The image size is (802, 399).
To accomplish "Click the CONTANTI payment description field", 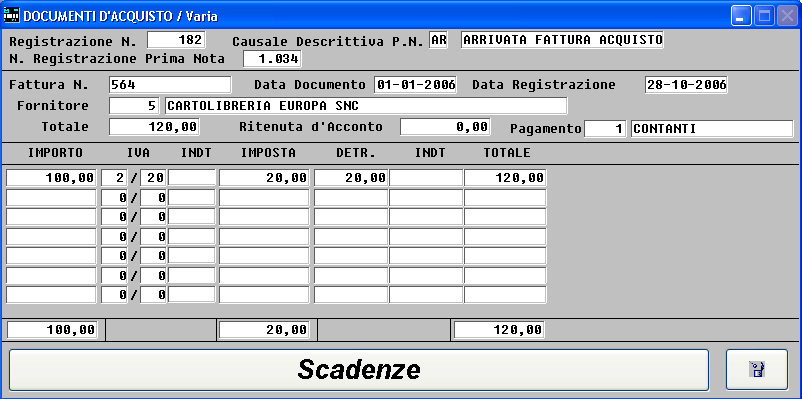I will (x=712, y=128).
